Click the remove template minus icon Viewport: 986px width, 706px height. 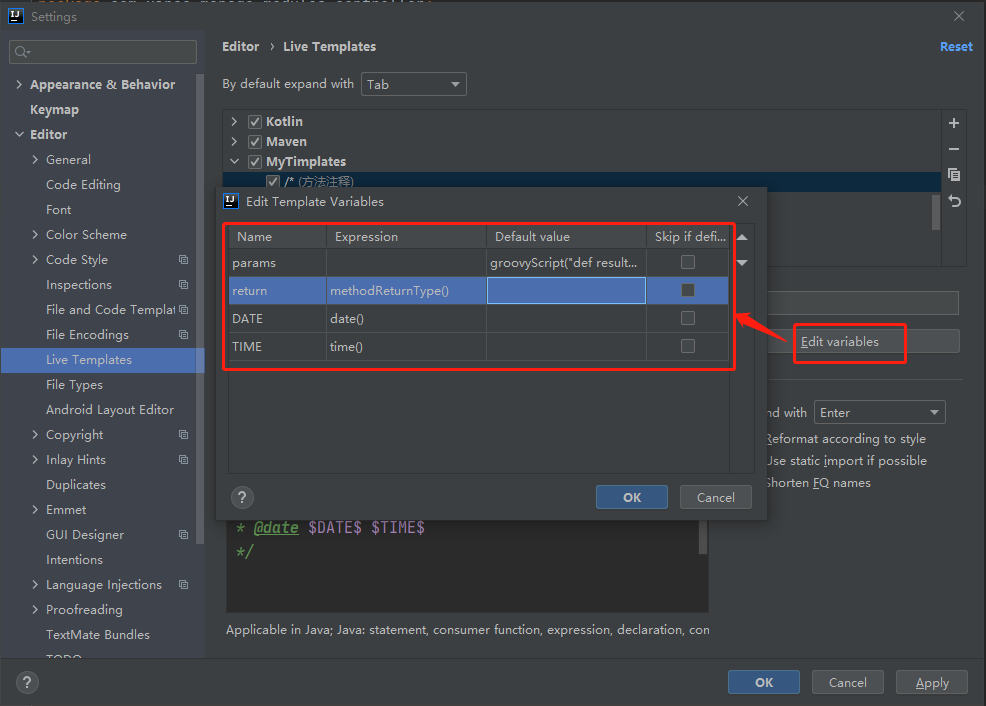pos(953,149)
